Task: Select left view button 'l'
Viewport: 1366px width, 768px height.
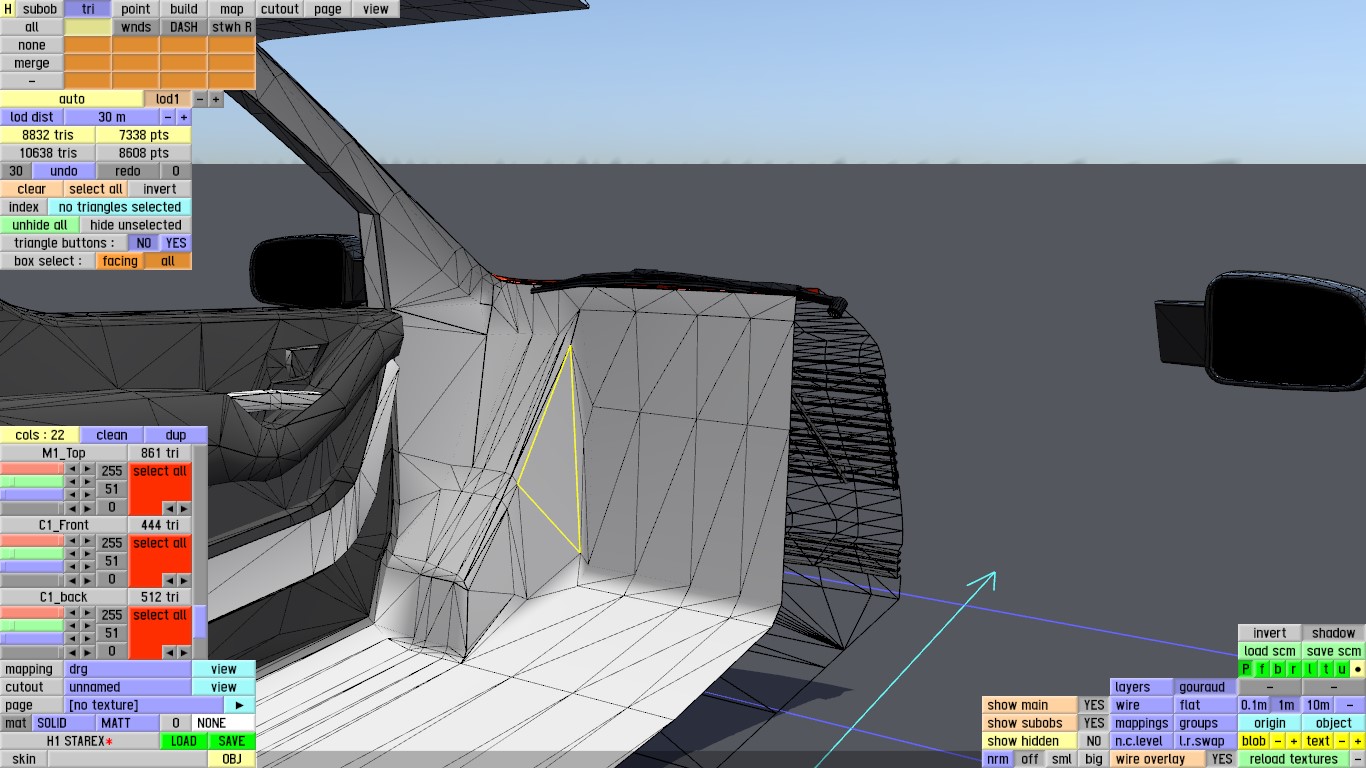Action: 1310,669
